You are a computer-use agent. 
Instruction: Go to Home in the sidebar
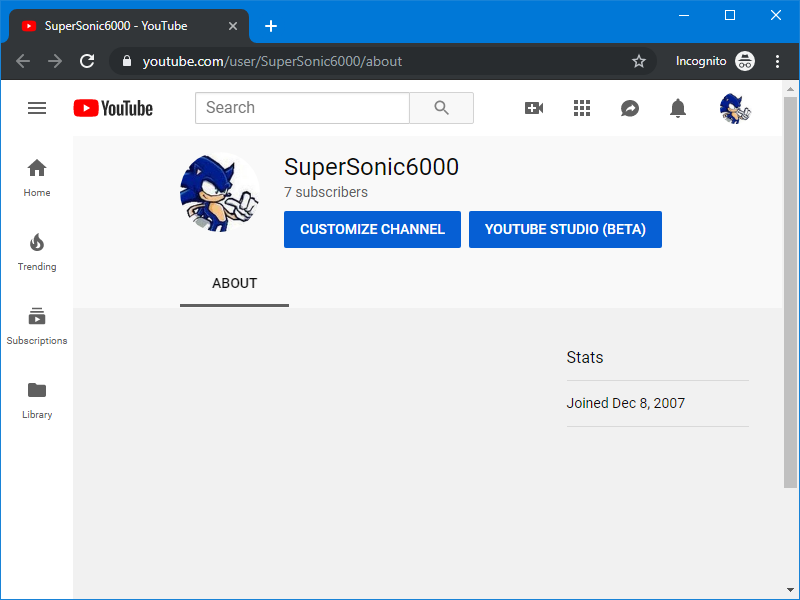(37, 178)
